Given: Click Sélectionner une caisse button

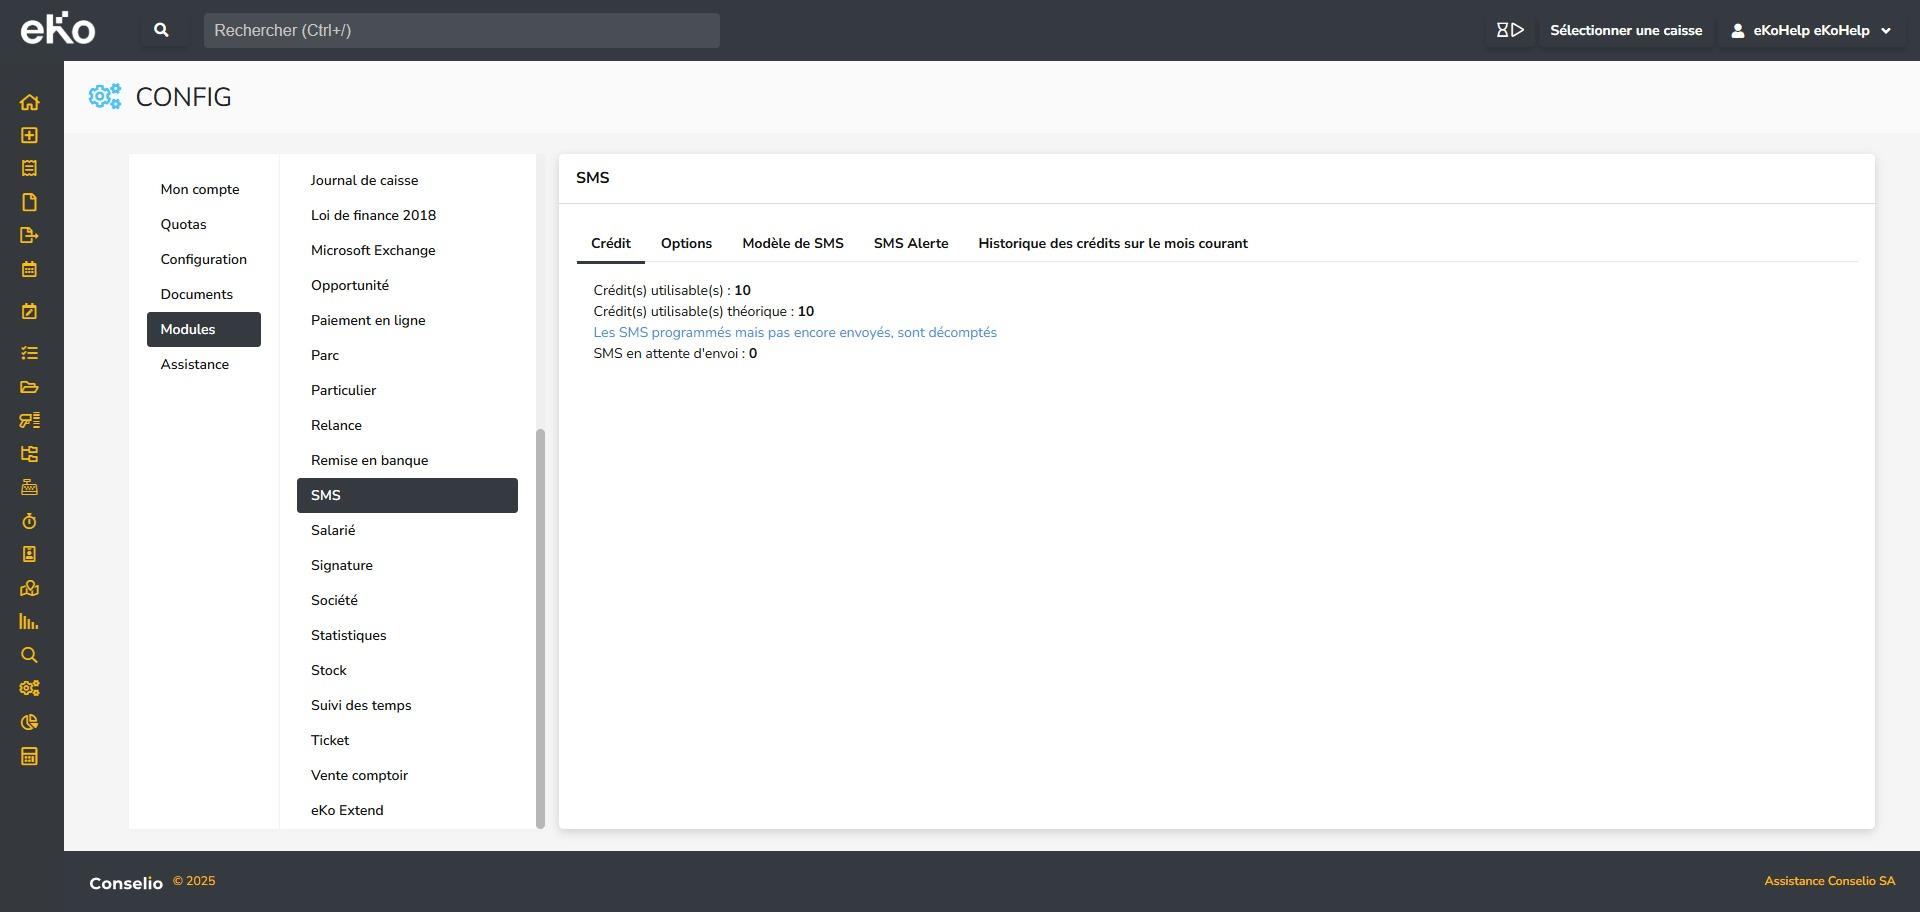Looking at the screenshot, I should [1625, 30].
